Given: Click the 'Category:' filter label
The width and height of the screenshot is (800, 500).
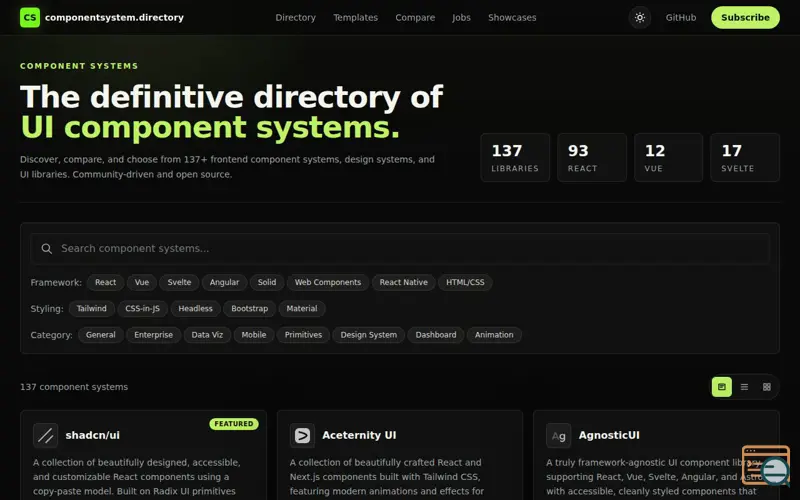Looking at the screenshot, I should tap(52, 335).
